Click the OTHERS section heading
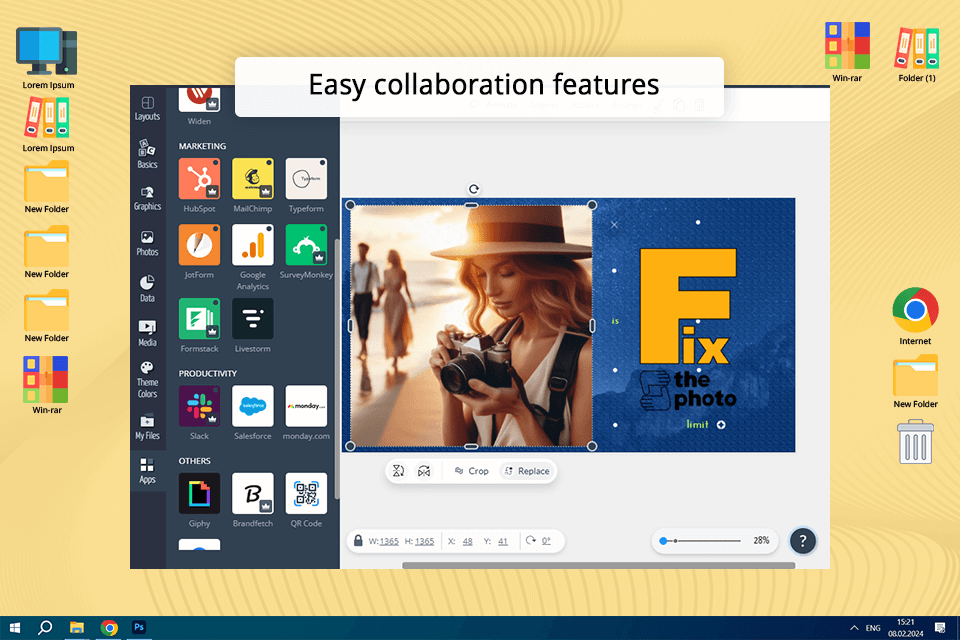This screenshot has height=640, width=960. click(194, 461)
